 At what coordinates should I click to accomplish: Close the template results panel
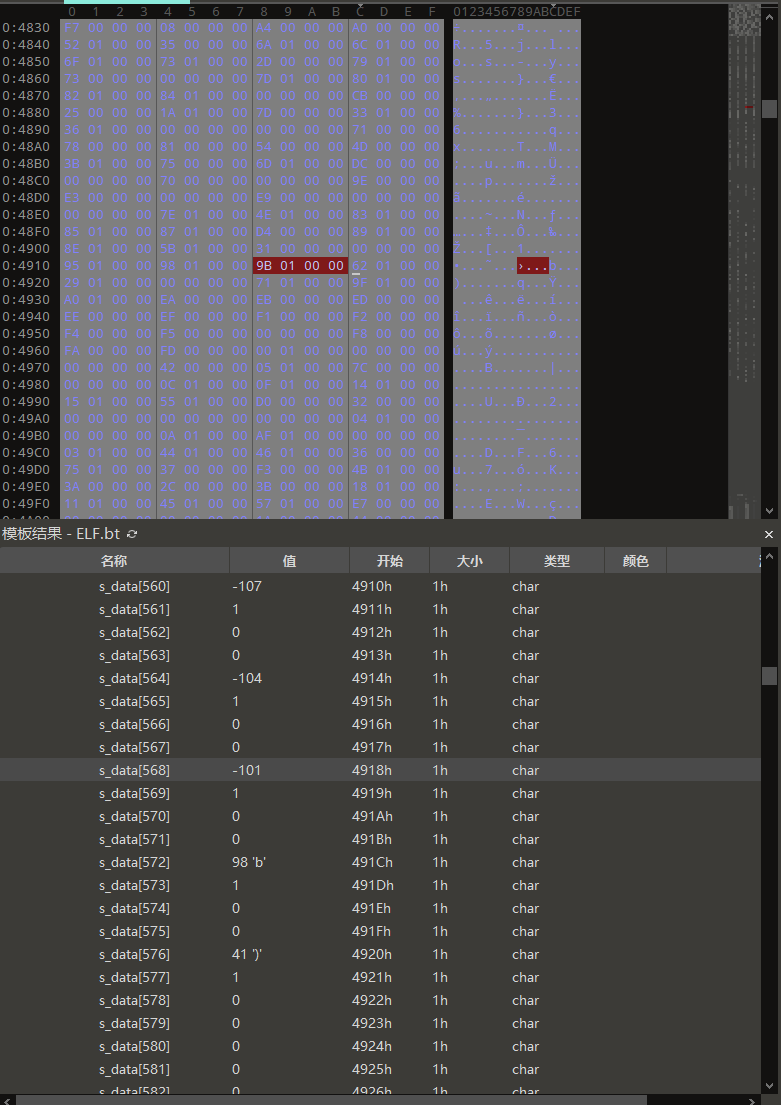tap(769, 535)
